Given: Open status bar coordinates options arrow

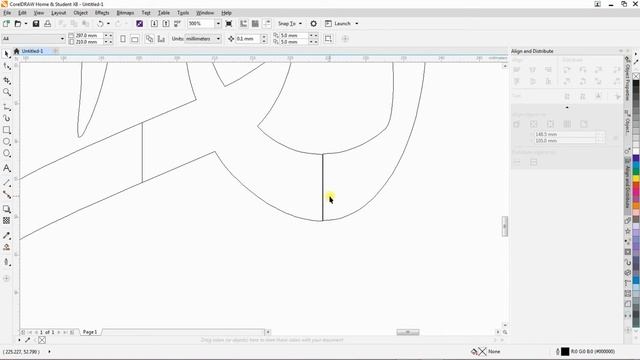Looking at the screenshot, I should click(x=49, y=351).
